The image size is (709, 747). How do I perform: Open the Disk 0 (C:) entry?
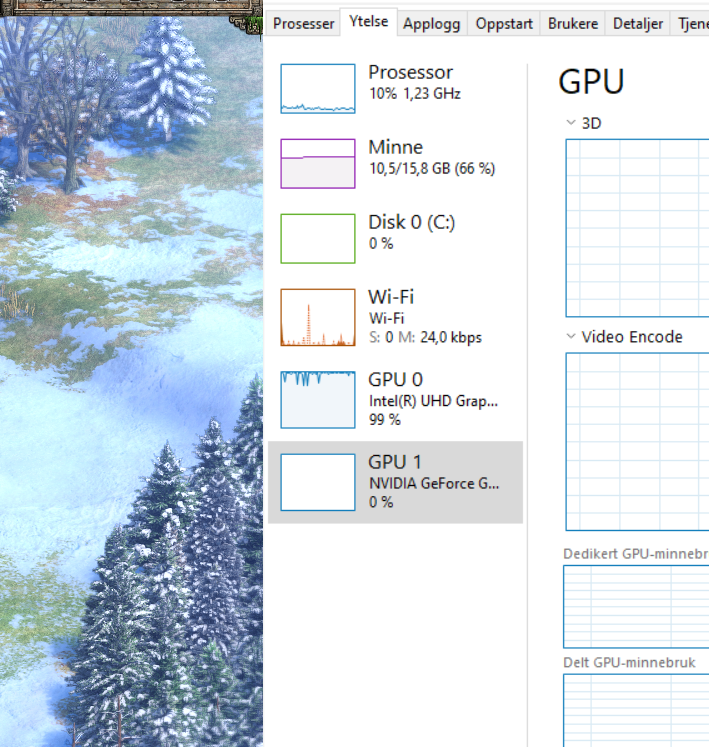[395, 238]
